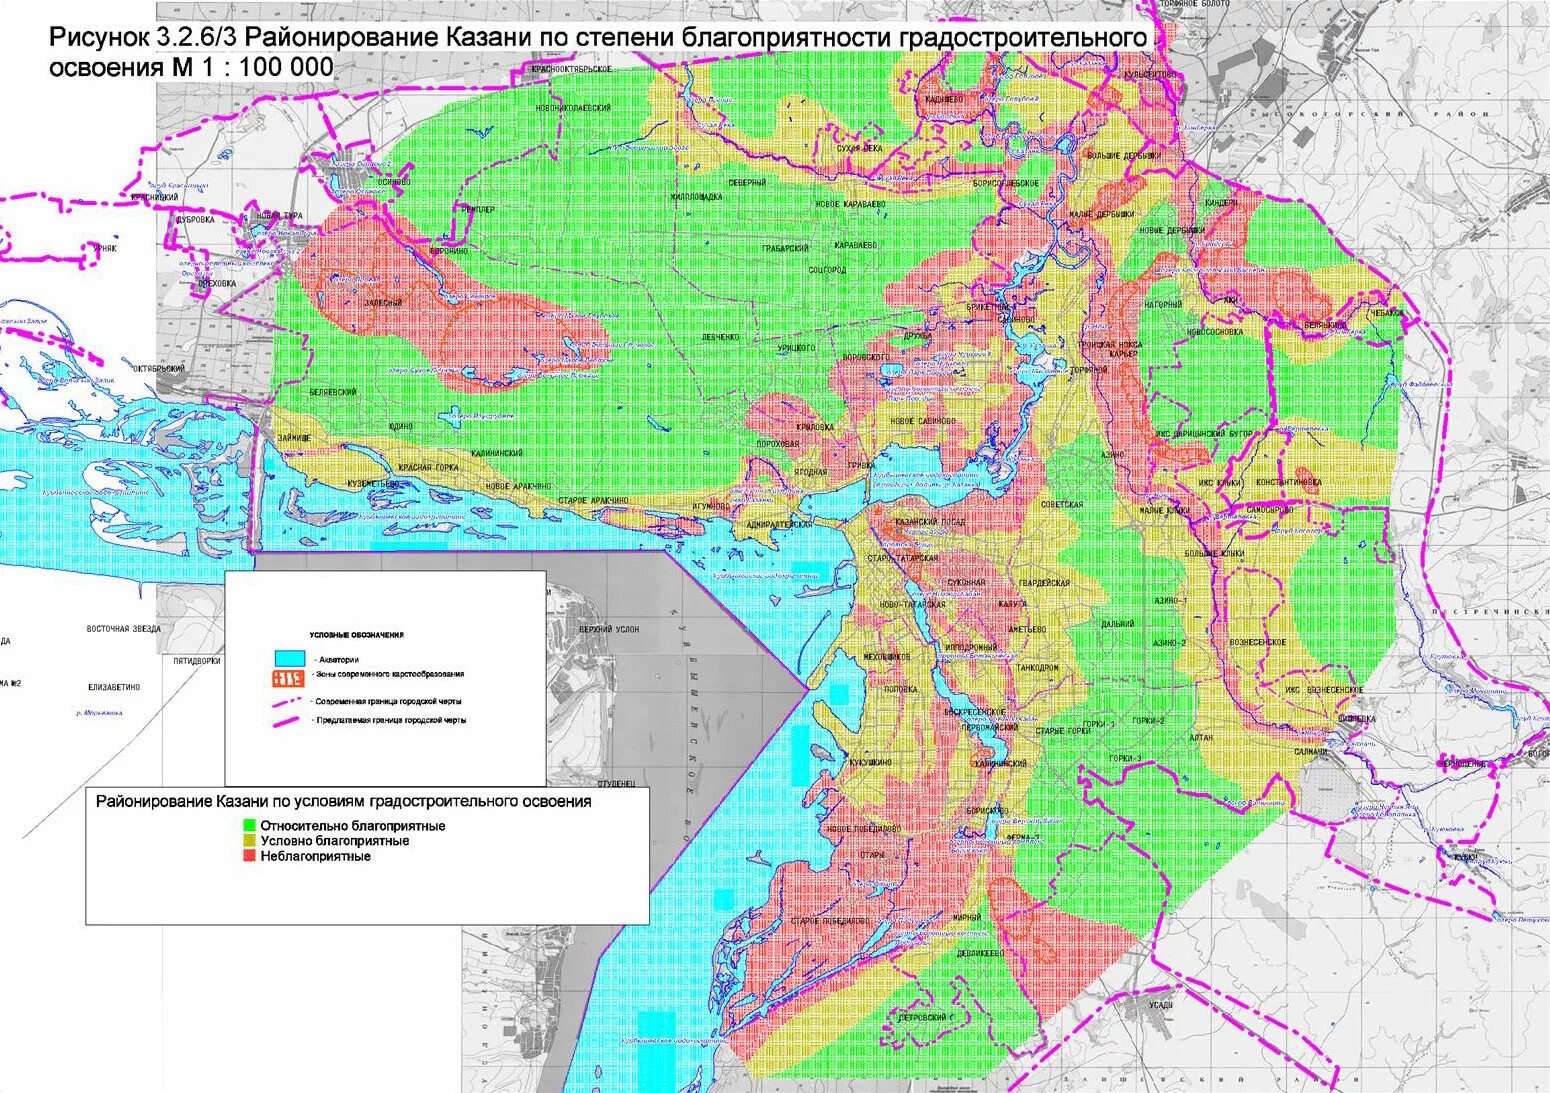Click the 'Константиновка' map label
This screenshot has width=1550, height=1093.
(1289, 482)
